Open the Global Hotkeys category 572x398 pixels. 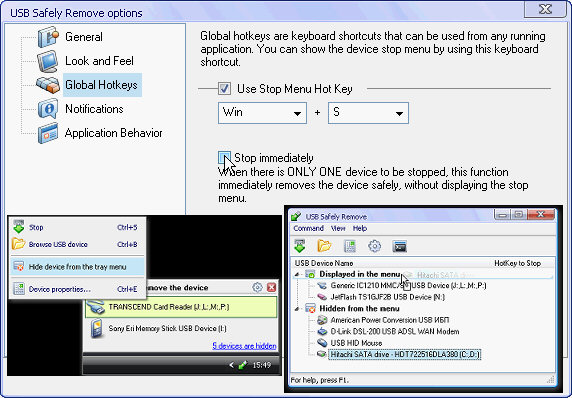tap(101, 85)
